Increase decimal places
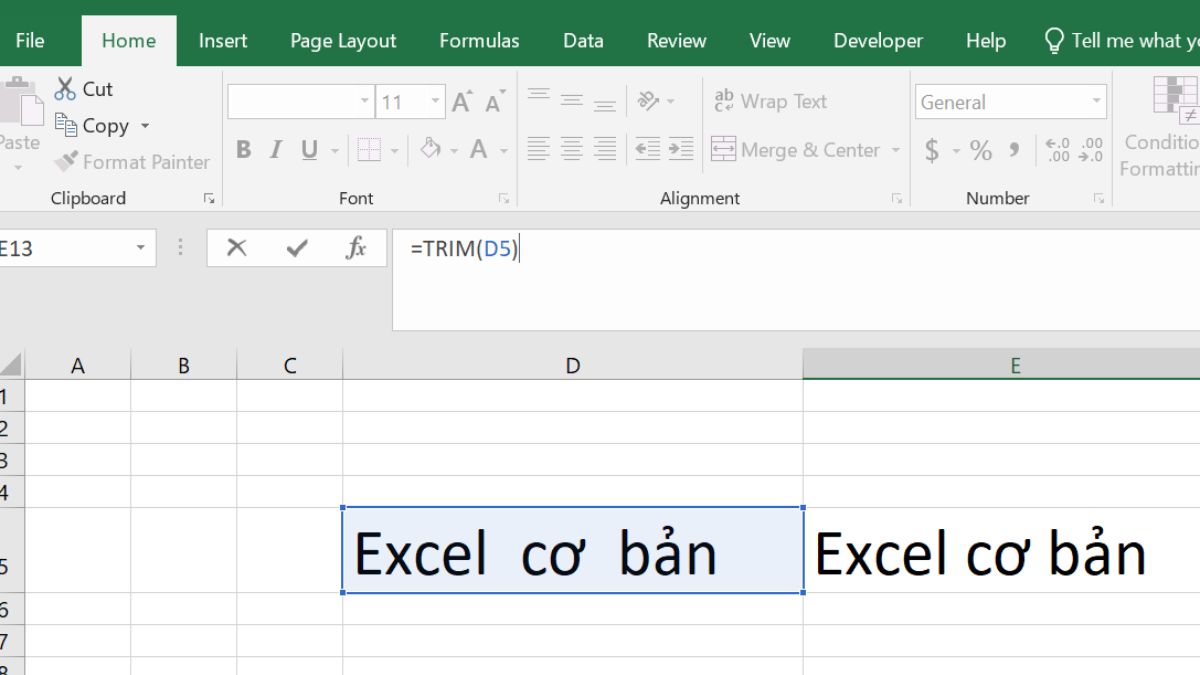The width and height of the screenshot is (1200, 675). coord(1058,150)
